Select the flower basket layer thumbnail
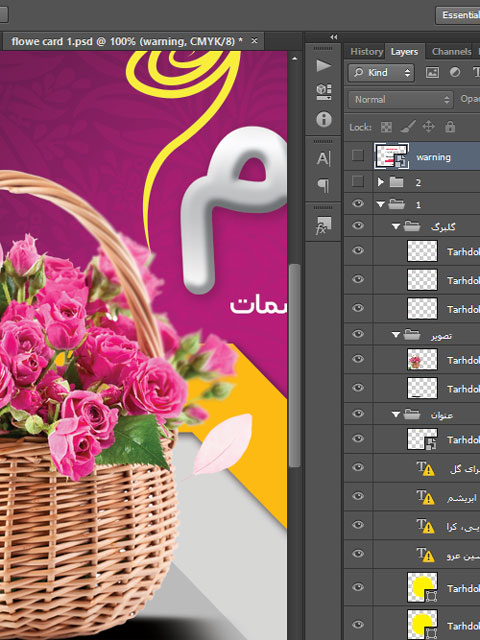Viewport: 480px width, 640px height. pos(422,360)
